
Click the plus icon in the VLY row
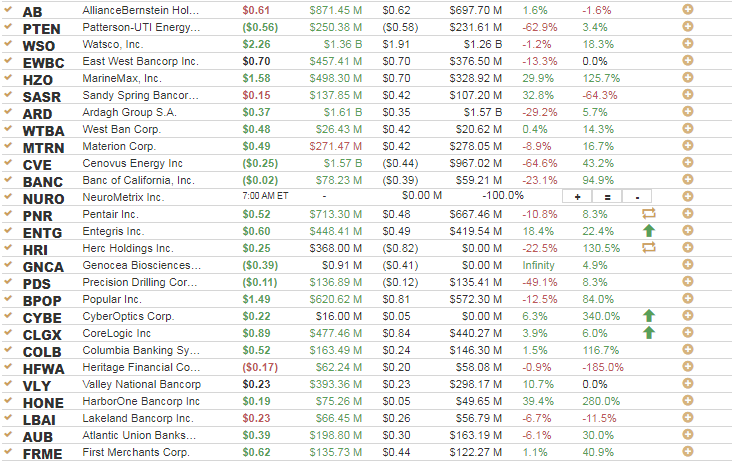click(x=688, y=383)
